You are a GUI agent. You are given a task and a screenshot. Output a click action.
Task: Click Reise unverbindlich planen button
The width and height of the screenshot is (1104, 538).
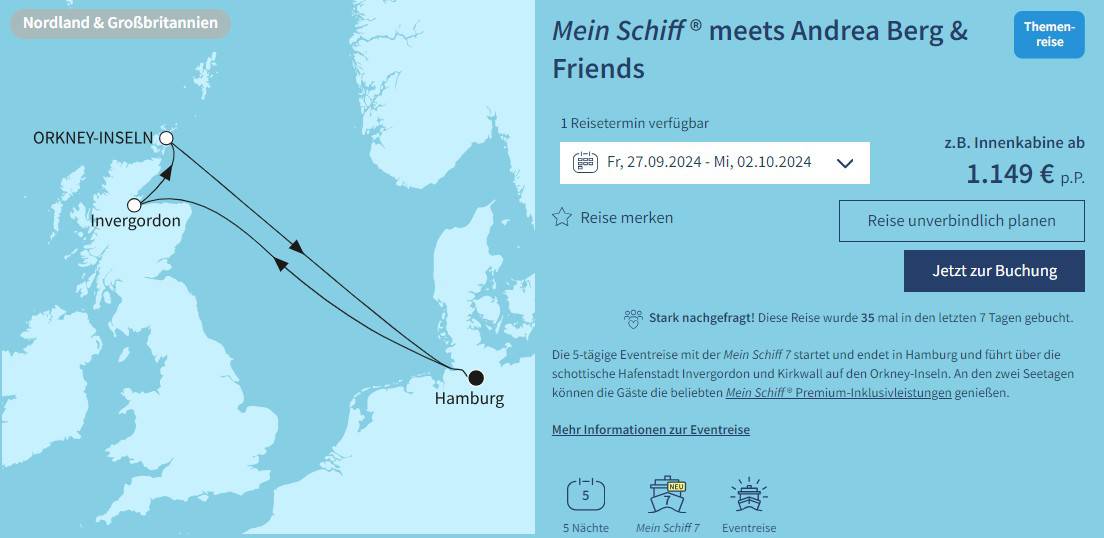point(961,221)
